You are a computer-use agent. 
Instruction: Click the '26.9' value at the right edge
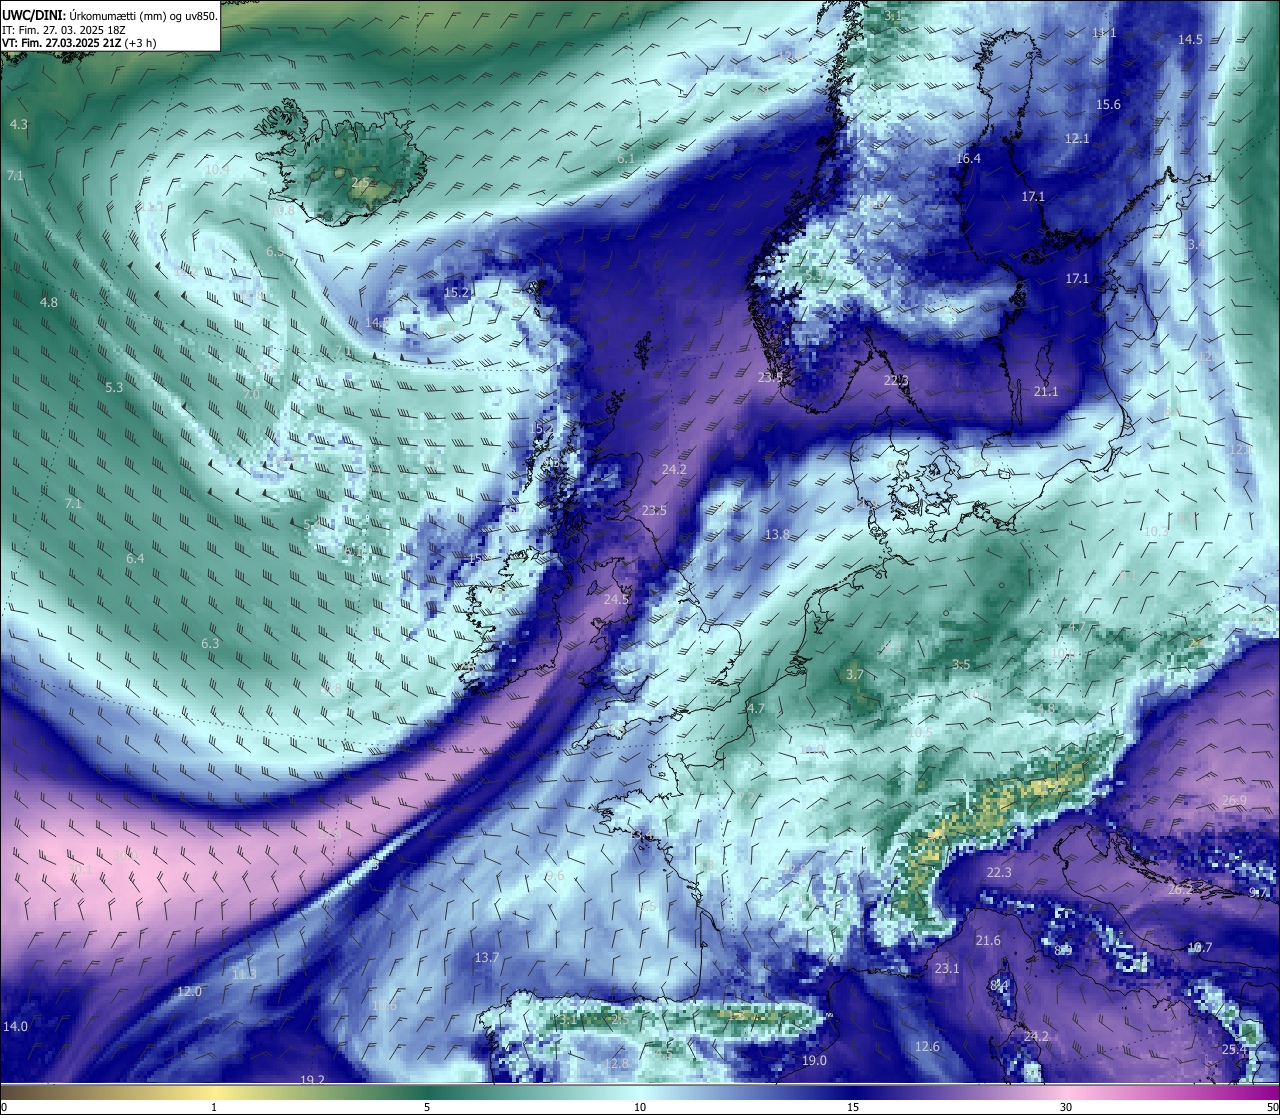tap(1234, 801)
